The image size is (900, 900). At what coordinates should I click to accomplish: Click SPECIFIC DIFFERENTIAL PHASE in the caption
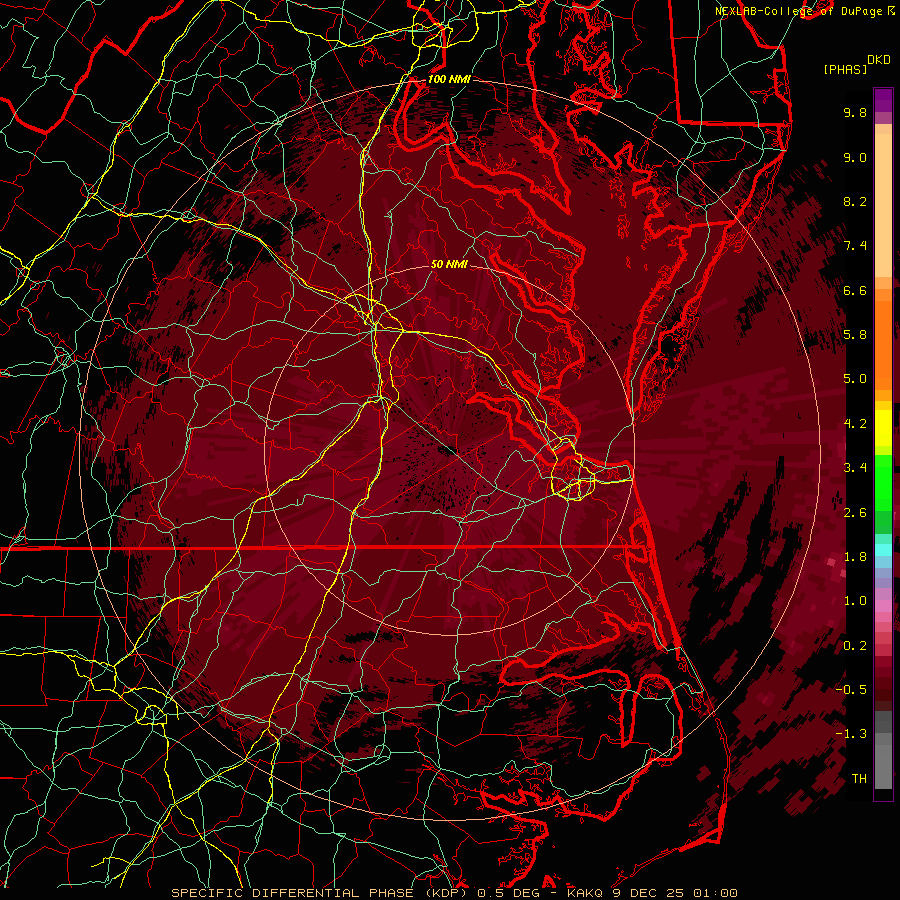292,893
